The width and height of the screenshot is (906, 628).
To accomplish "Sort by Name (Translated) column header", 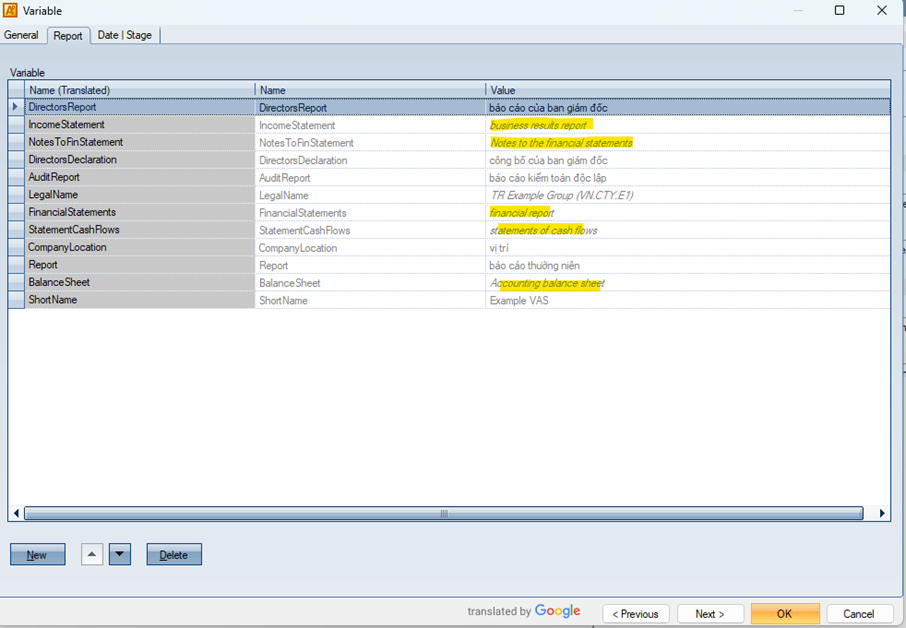I will pyautogui.click(x=139, y=90).
